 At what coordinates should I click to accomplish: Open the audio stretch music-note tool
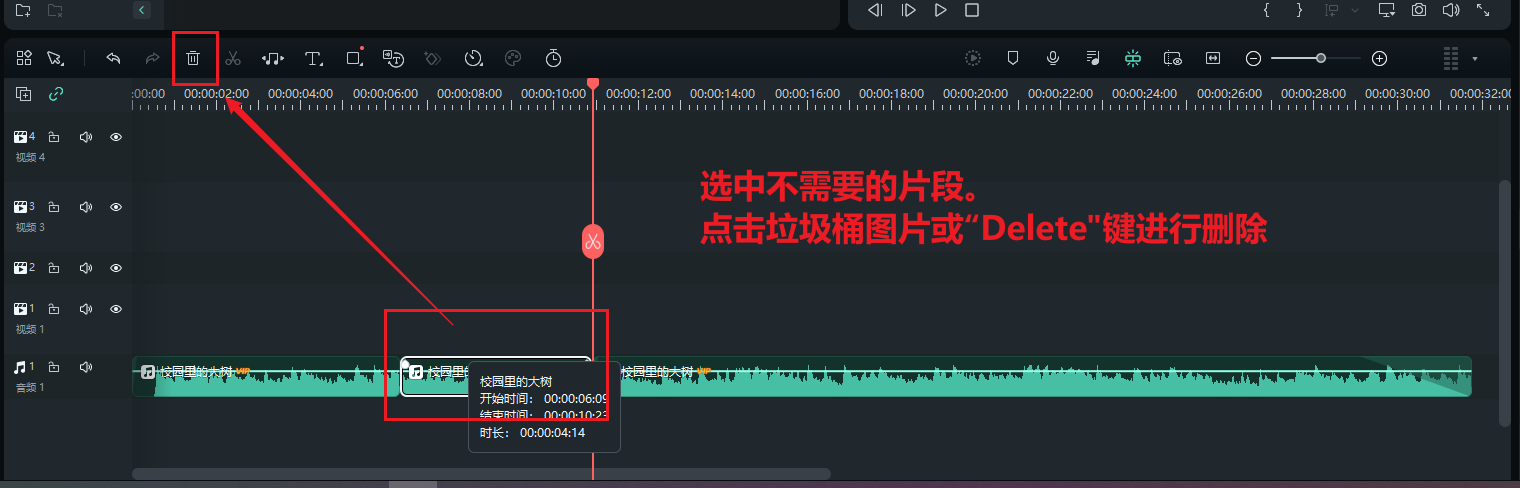point(273,59)
